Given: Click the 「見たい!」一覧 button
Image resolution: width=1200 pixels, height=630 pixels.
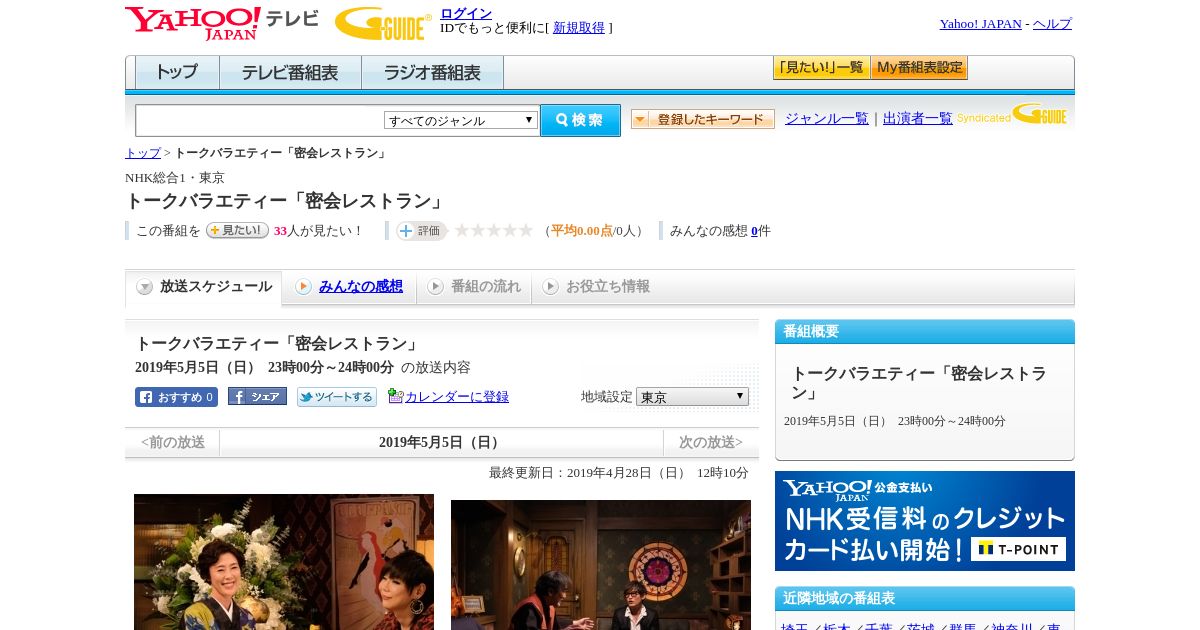Looking at the screenshot, I should pos(822,68).
